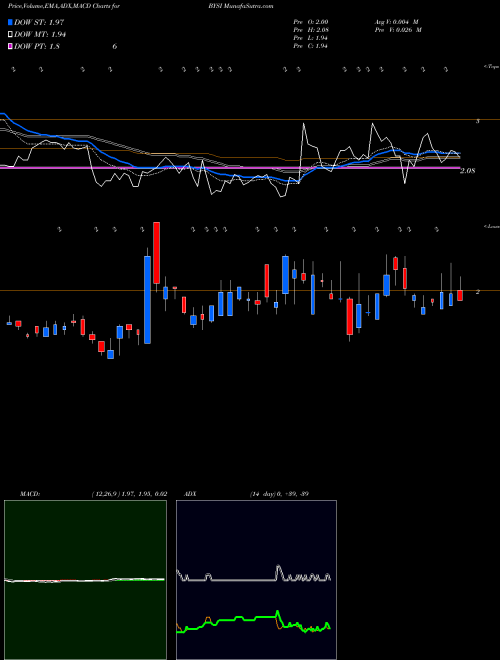Click the magenta DOW PT legend swatch
500x660 pixels.
pos(11,46)
